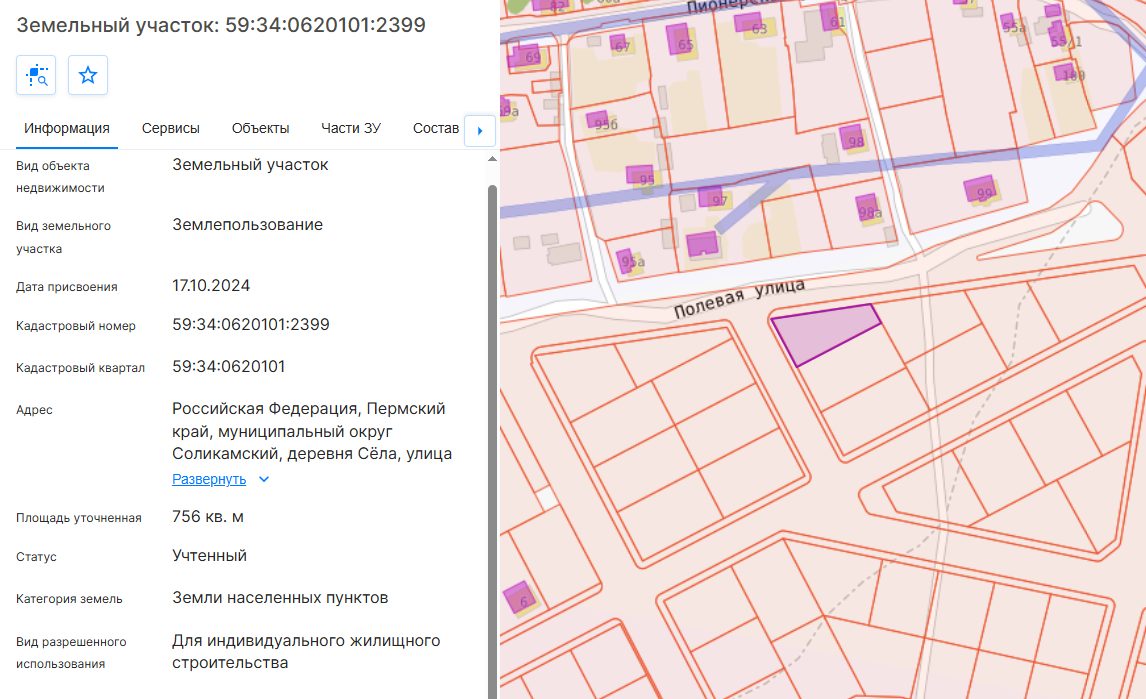Click the Полевая улица street label
The width and height of the screenshot is (1146, 699).
pos(739,298)
